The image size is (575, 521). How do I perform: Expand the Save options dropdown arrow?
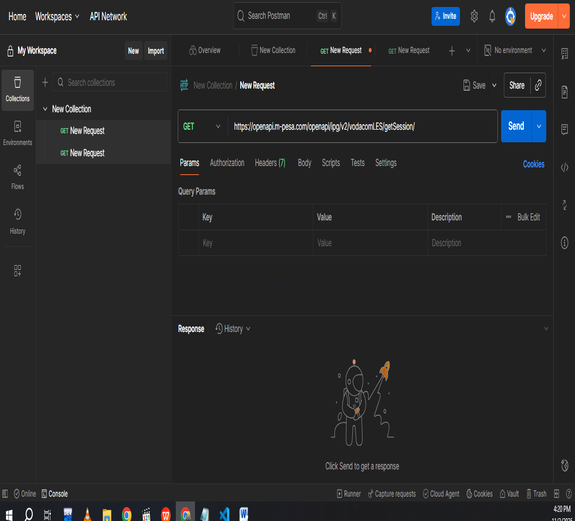(494, 85)
